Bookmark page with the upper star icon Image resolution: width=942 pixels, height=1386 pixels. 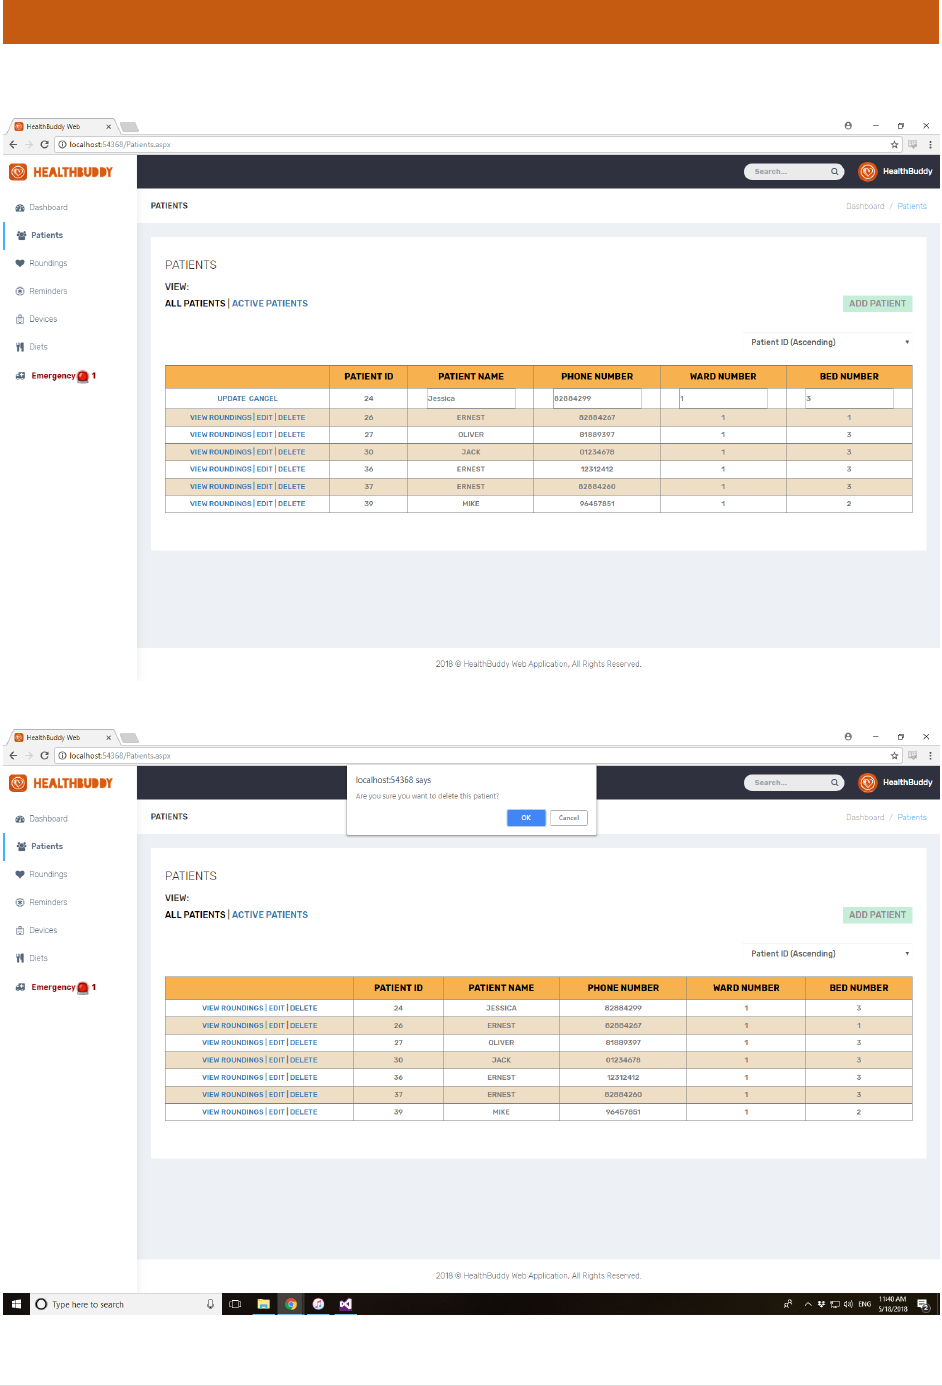coord(894,145)
